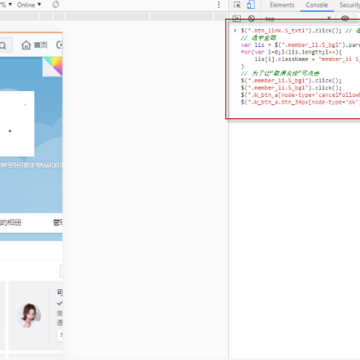This screenshot has height=360, width=360.
Task: Switch to the Security tab
Action: (349, 5)
